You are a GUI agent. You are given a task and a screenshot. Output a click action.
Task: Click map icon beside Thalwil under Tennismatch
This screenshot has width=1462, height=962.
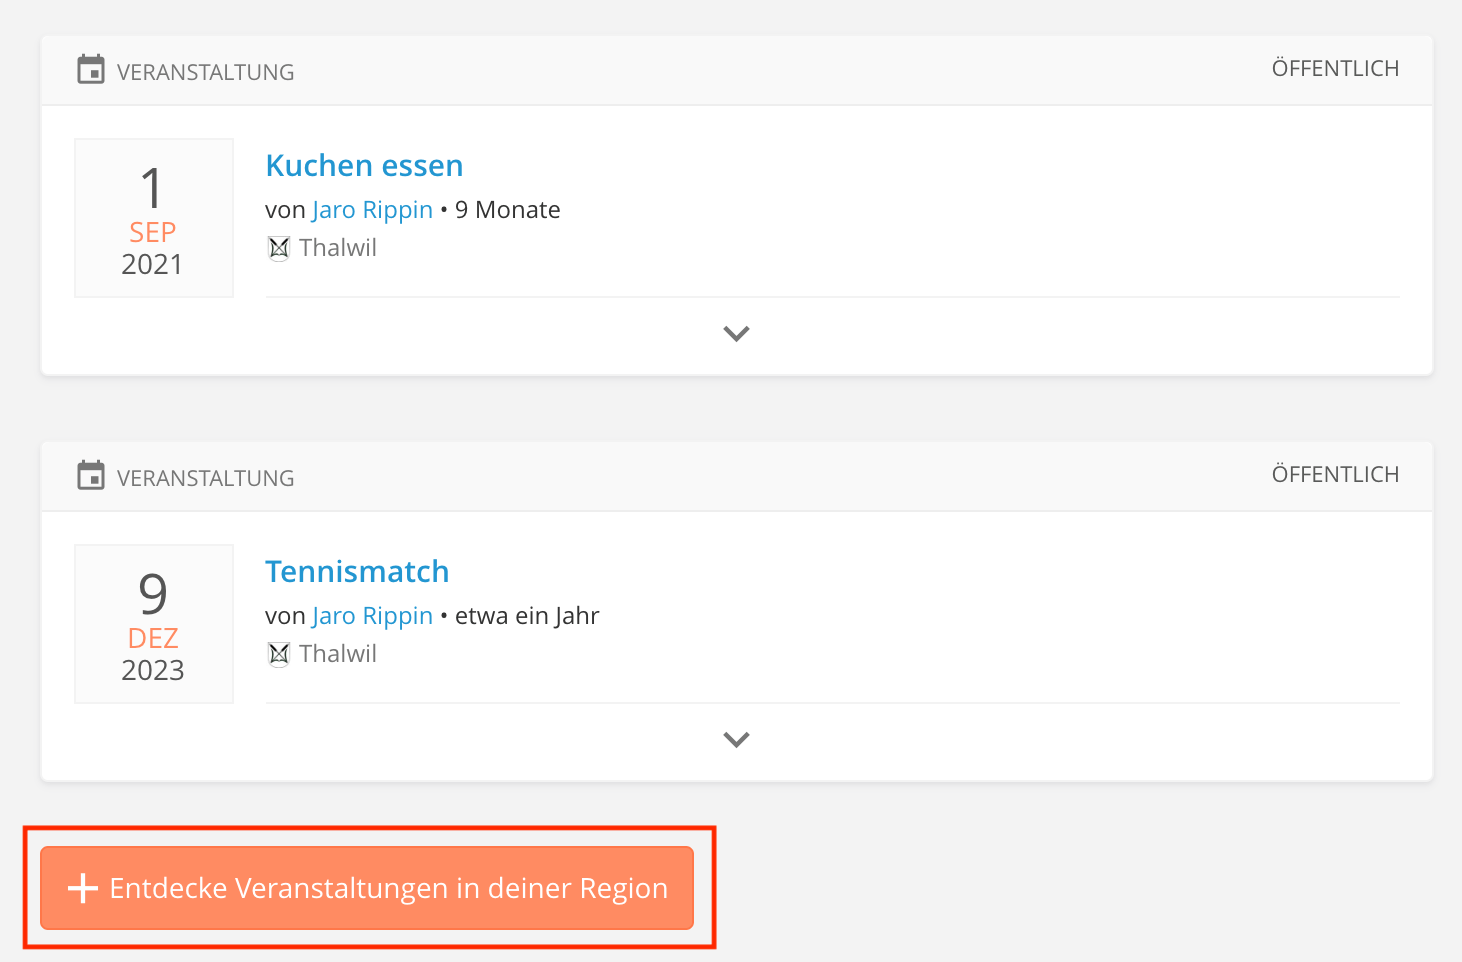(279, 654)
